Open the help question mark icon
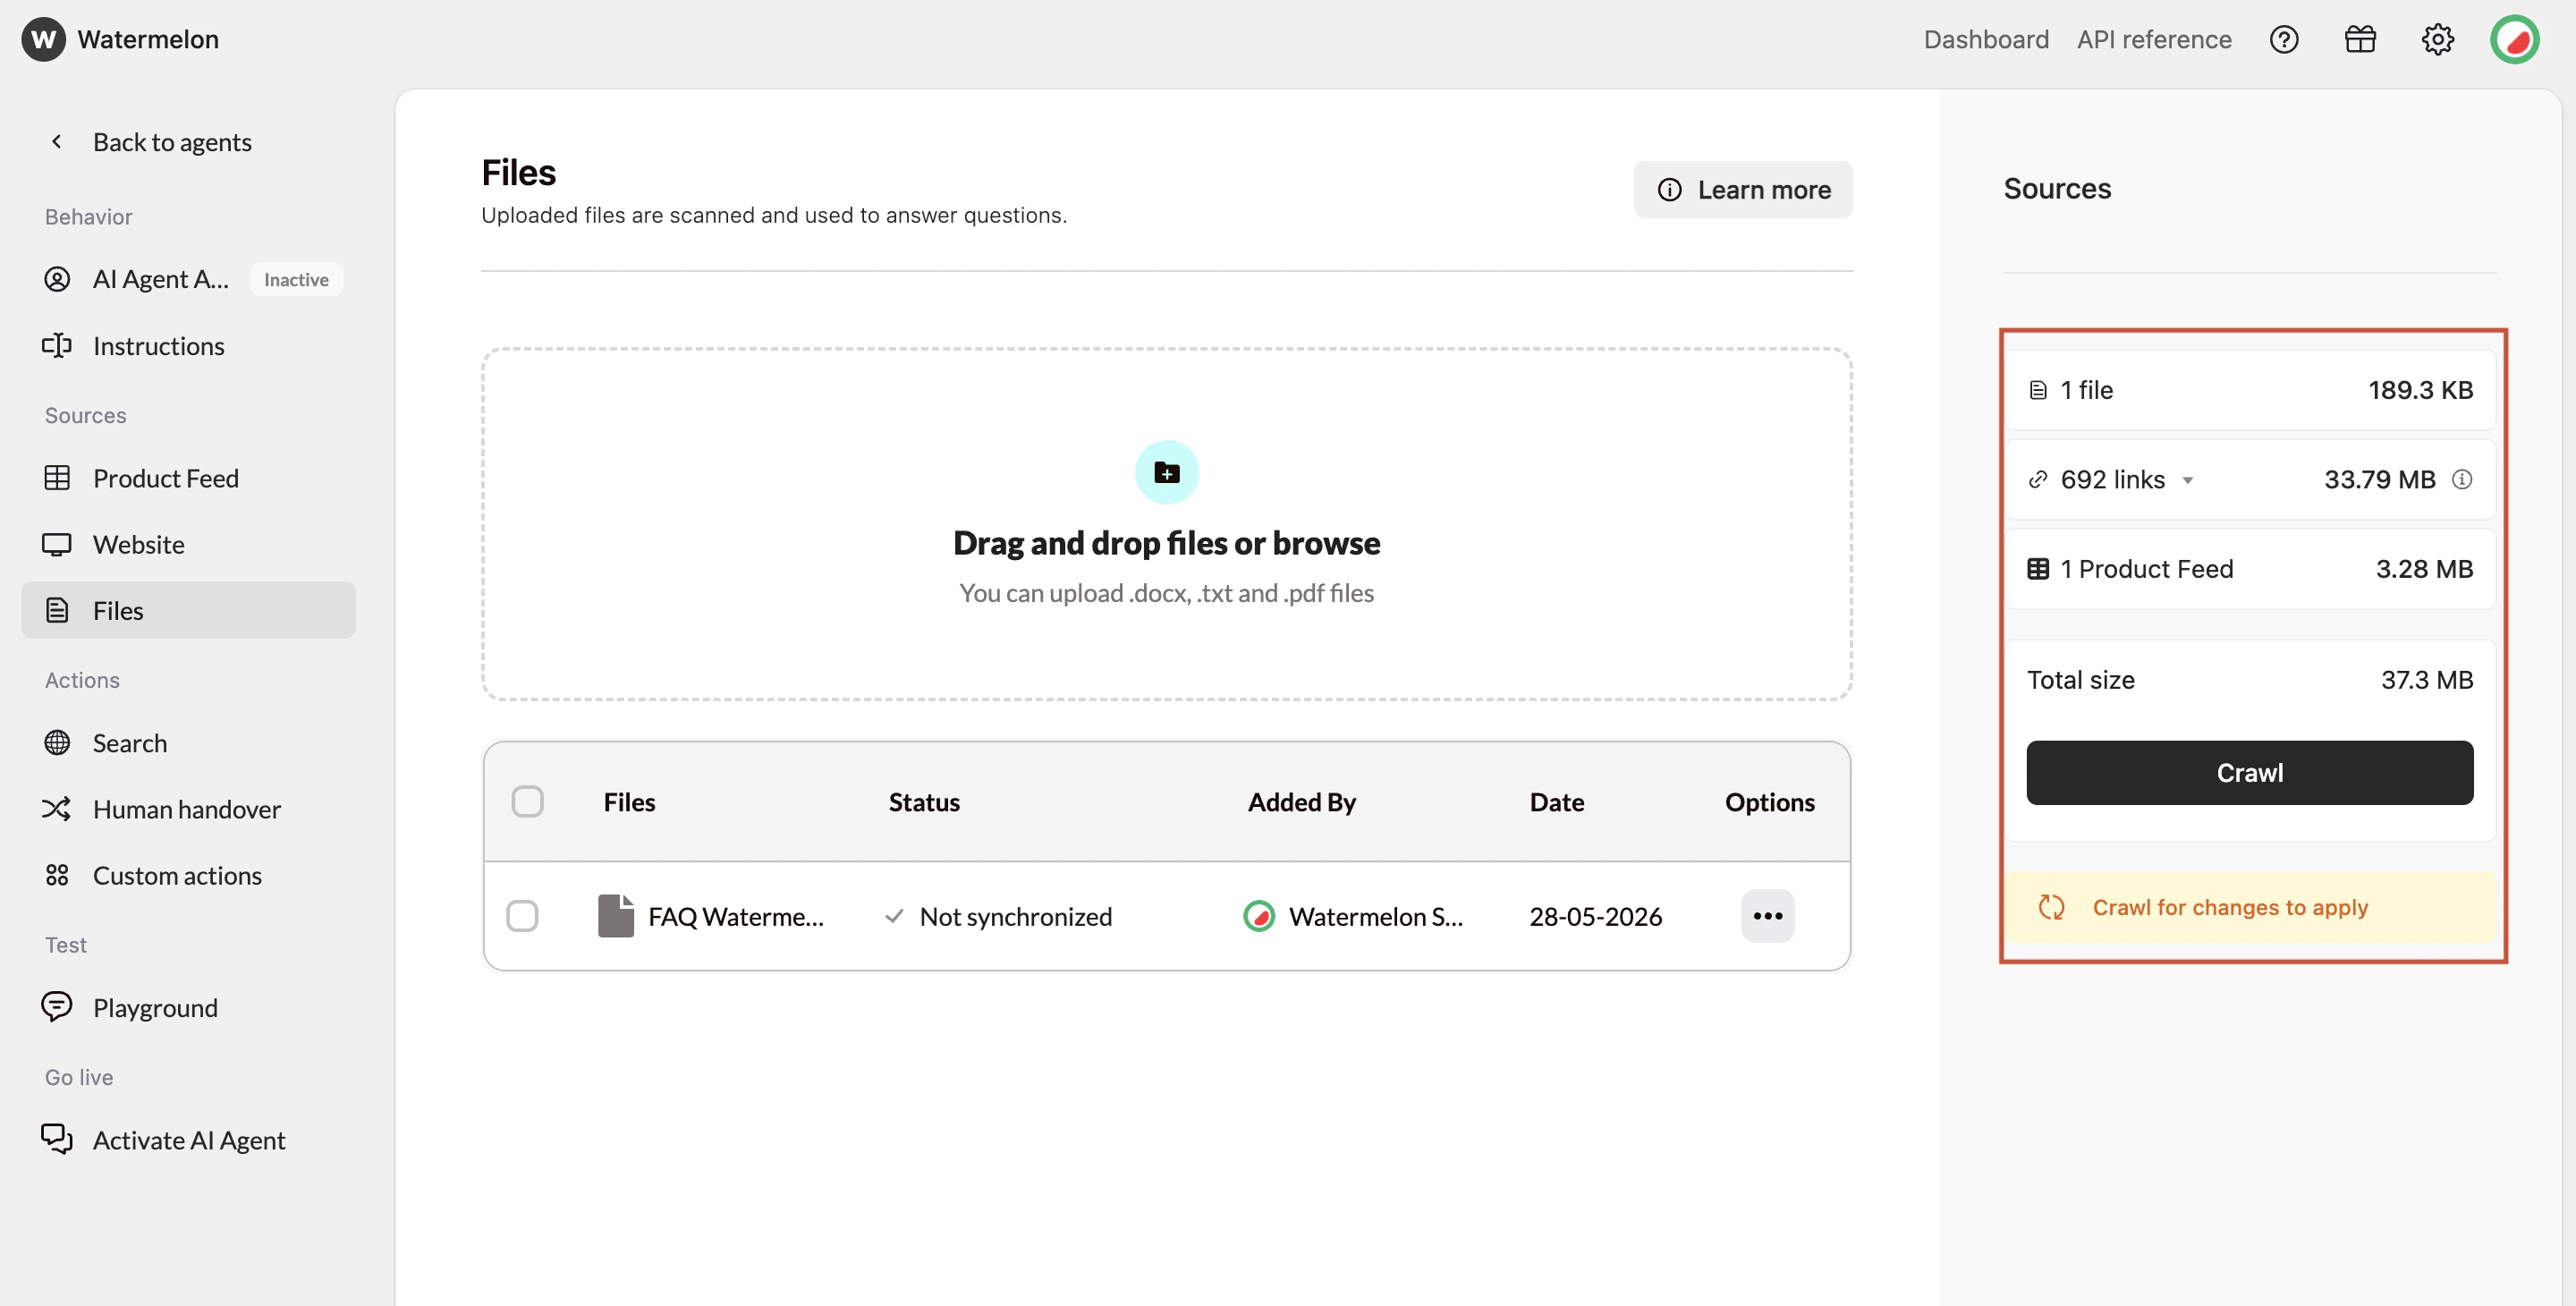The image size is (2576, 1306). (x=2284, y=39)
